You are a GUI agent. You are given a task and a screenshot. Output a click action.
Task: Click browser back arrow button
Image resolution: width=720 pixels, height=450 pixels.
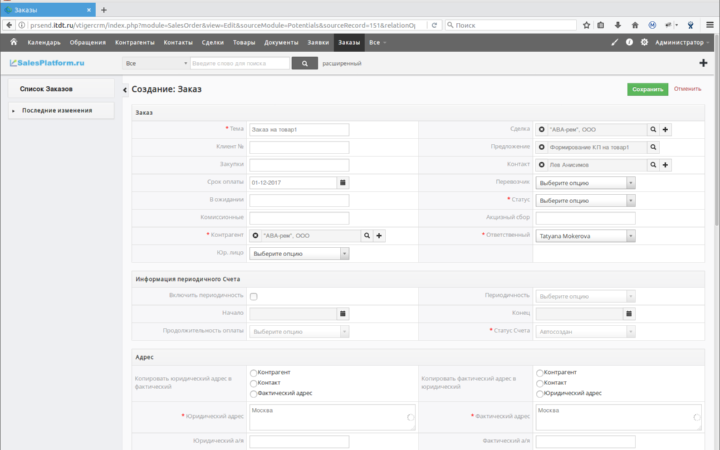[9, 25]
